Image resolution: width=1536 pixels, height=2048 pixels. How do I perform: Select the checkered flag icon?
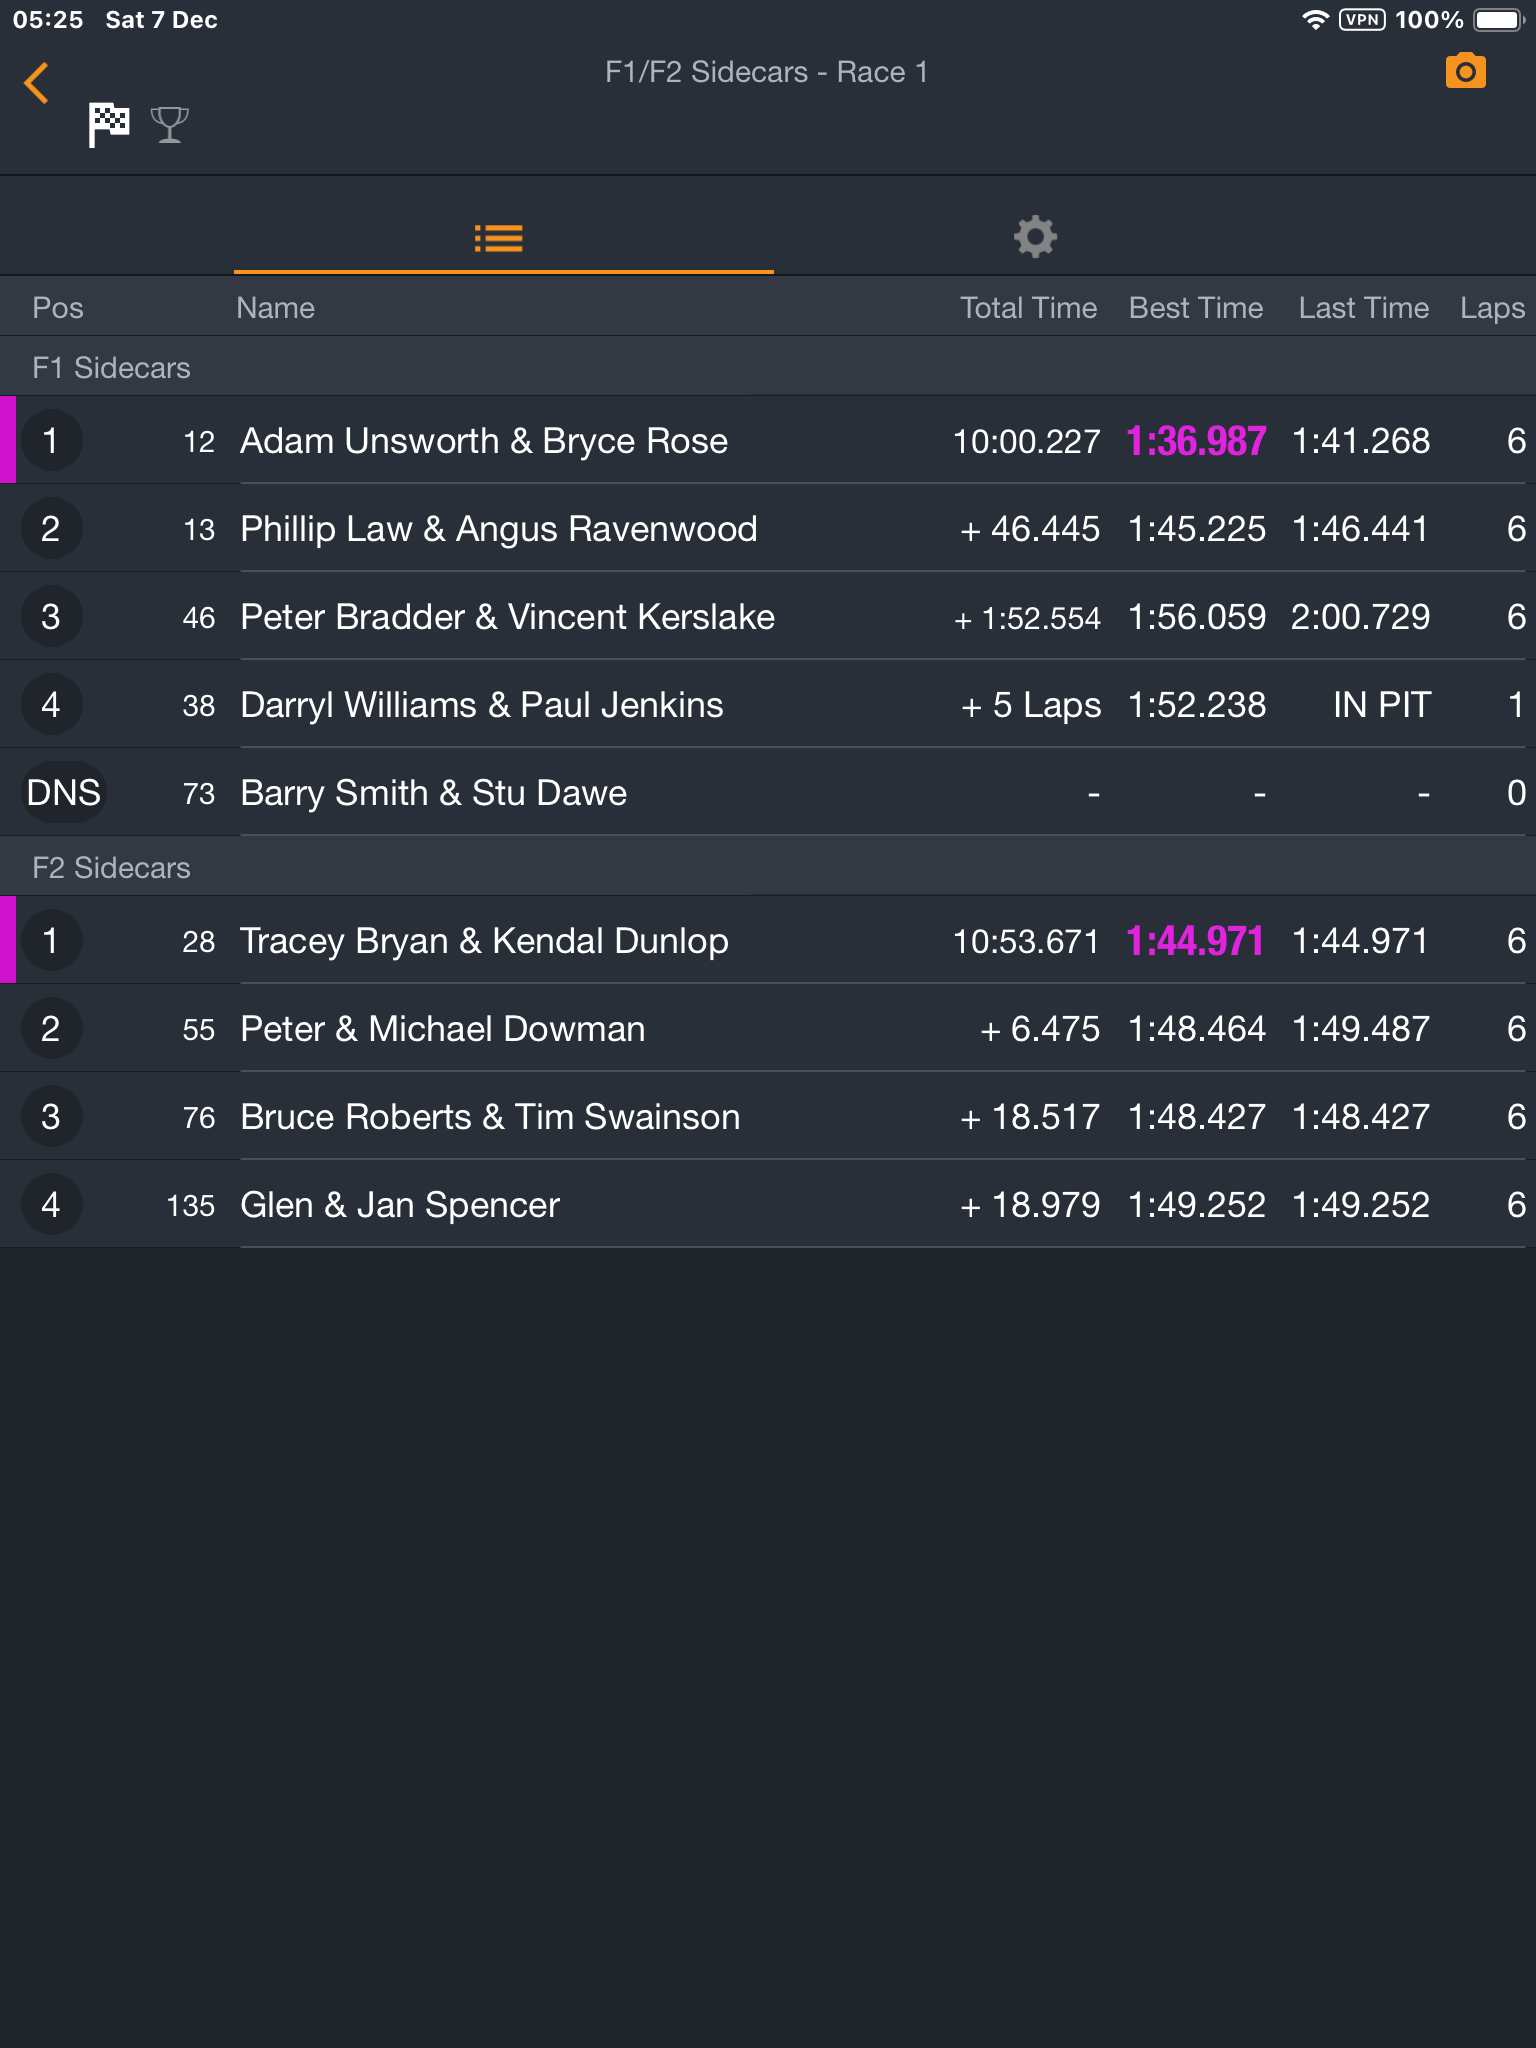pos(109,125)
